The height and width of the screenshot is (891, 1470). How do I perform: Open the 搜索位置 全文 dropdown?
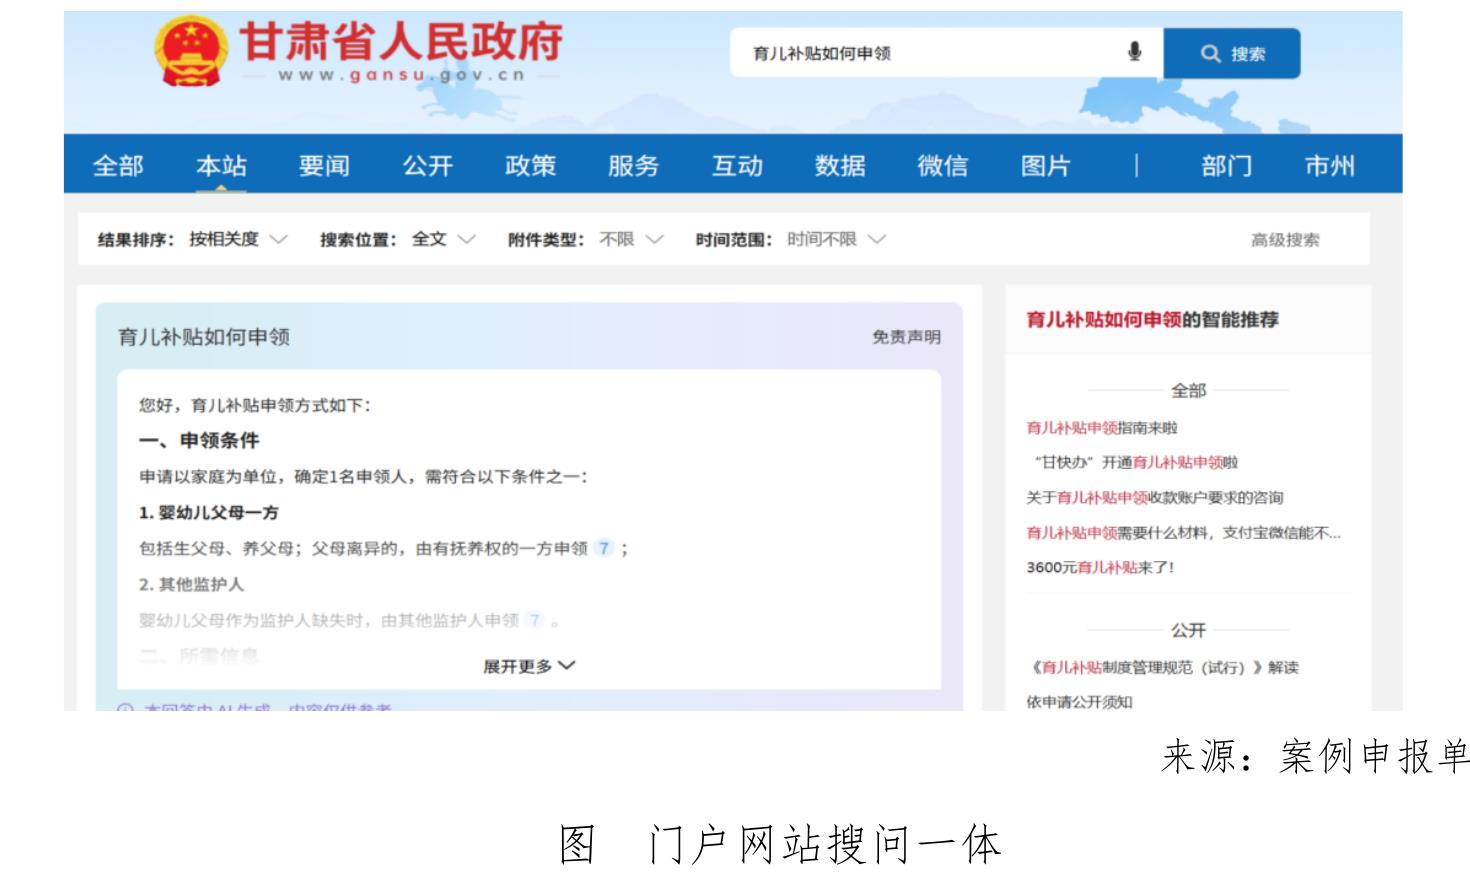pyautogui.click(x=443, y=239)
